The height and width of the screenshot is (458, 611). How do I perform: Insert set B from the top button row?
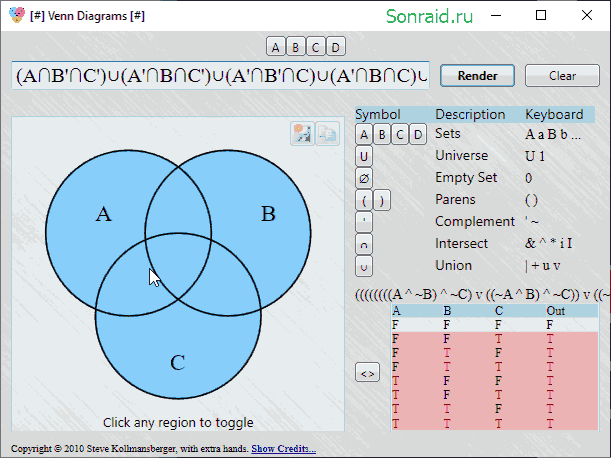[x=295, y=47]
